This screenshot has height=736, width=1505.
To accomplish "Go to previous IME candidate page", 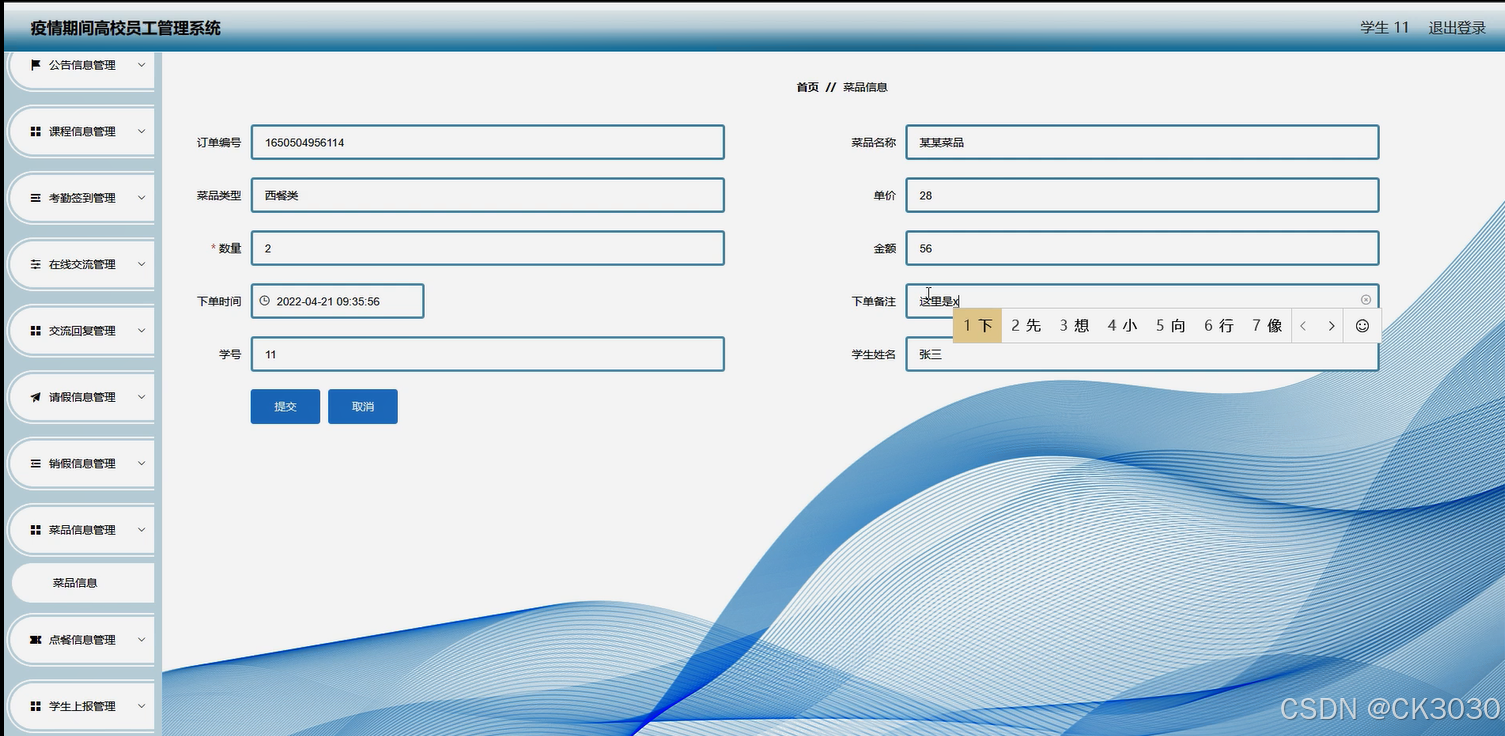I will tap(1303, 326).
